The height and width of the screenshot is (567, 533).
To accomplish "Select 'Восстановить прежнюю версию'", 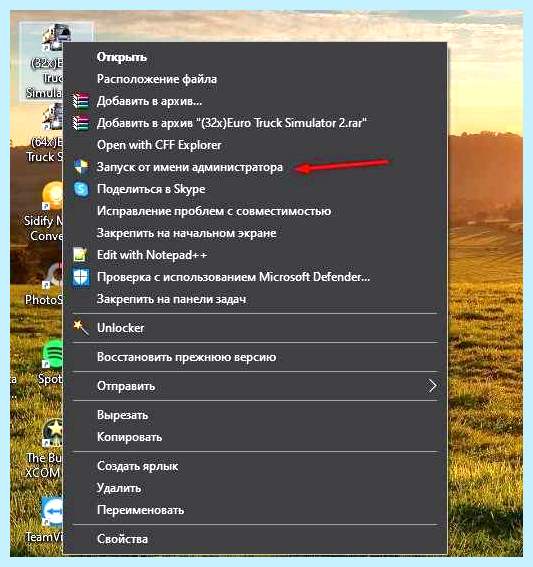I will [x=255, y=357].
